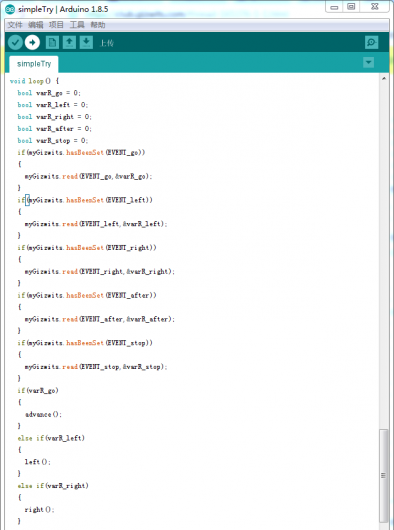Click the hasBeenSet(EVENT_left) if line

[85, 200]
